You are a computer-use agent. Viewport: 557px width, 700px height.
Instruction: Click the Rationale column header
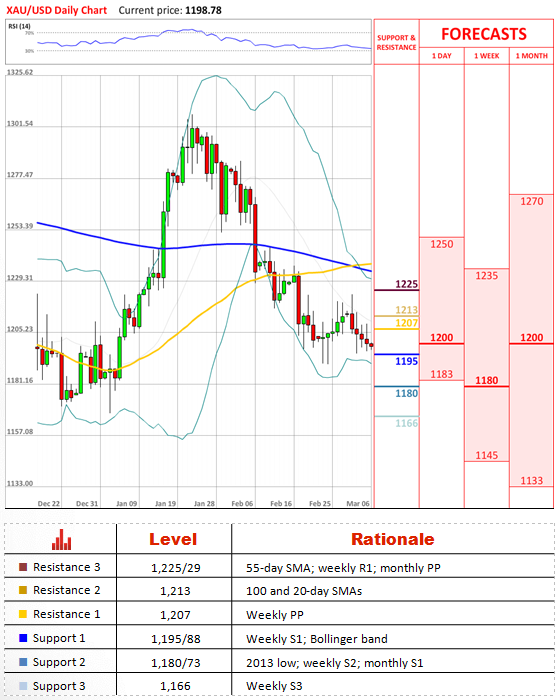click(393, 539)
